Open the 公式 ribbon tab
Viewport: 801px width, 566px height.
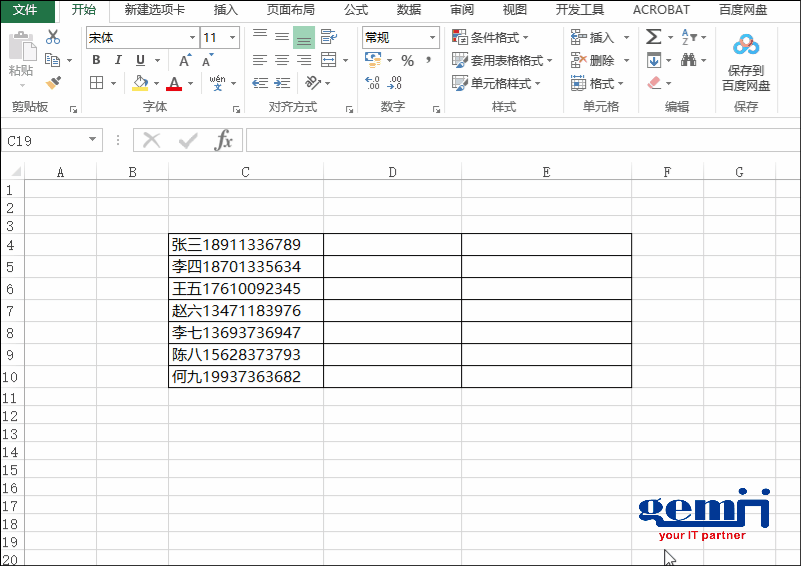(x=356, y=10)
